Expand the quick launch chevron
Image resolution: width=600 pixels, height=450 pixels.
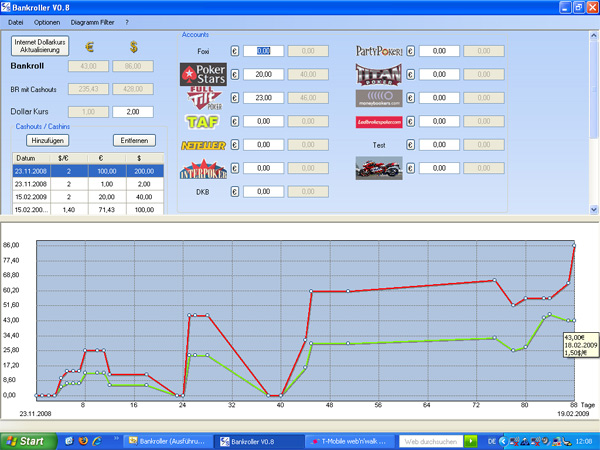(x=116, y=438)
